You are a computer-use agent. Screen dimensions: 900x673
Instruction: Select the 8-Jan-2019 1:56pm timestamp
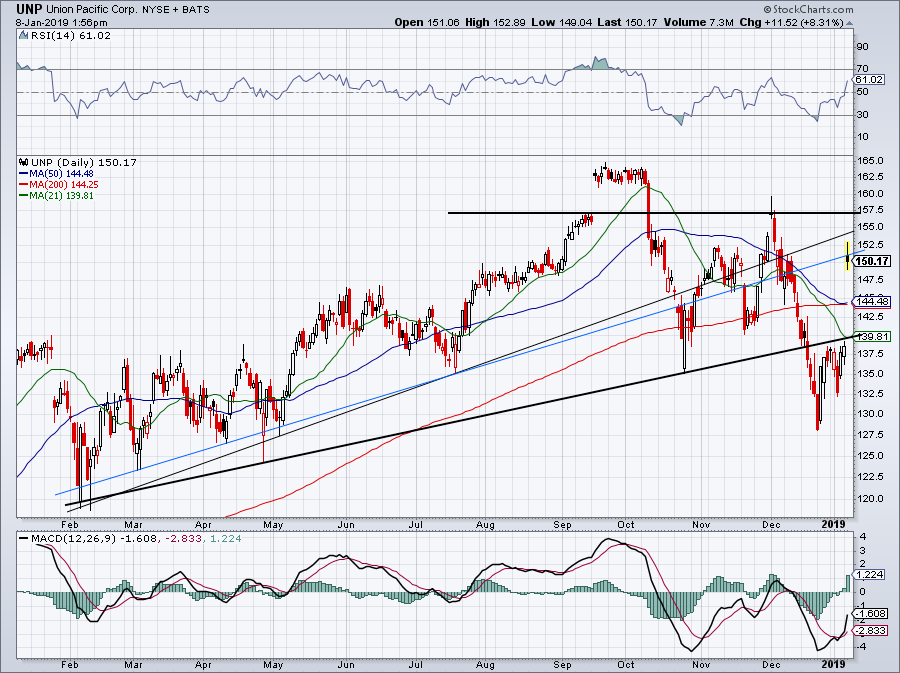pyautogui.click(x=61, y=23)
